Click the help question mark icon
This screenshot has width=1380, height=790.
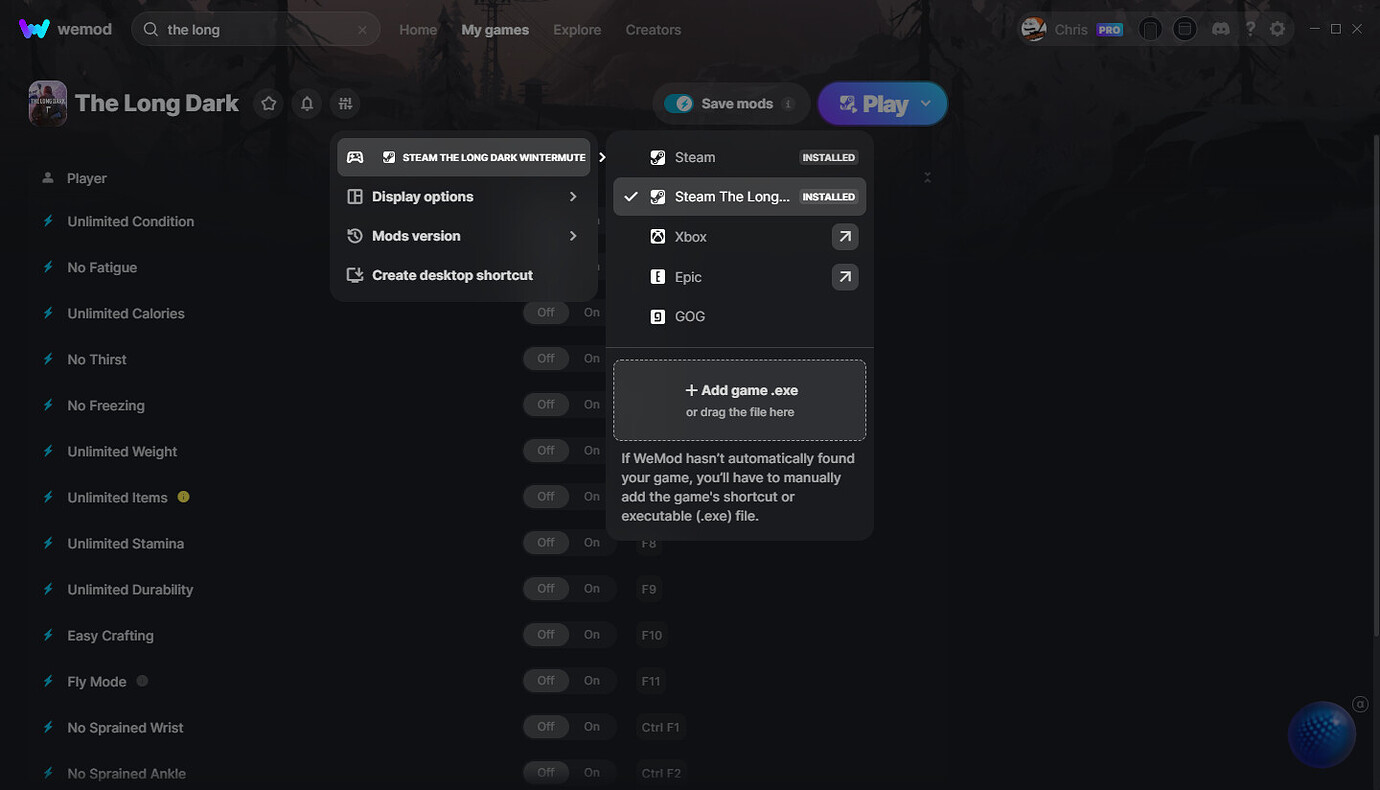click(1250, 29)
